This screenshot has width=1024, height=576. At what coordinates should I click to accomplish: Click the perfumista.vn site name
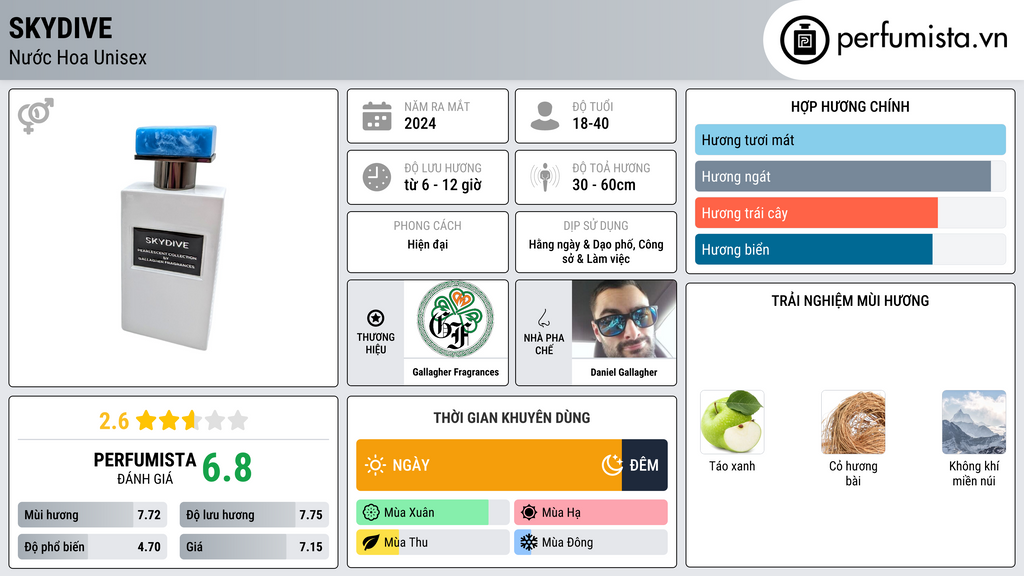tap(922, 38)
